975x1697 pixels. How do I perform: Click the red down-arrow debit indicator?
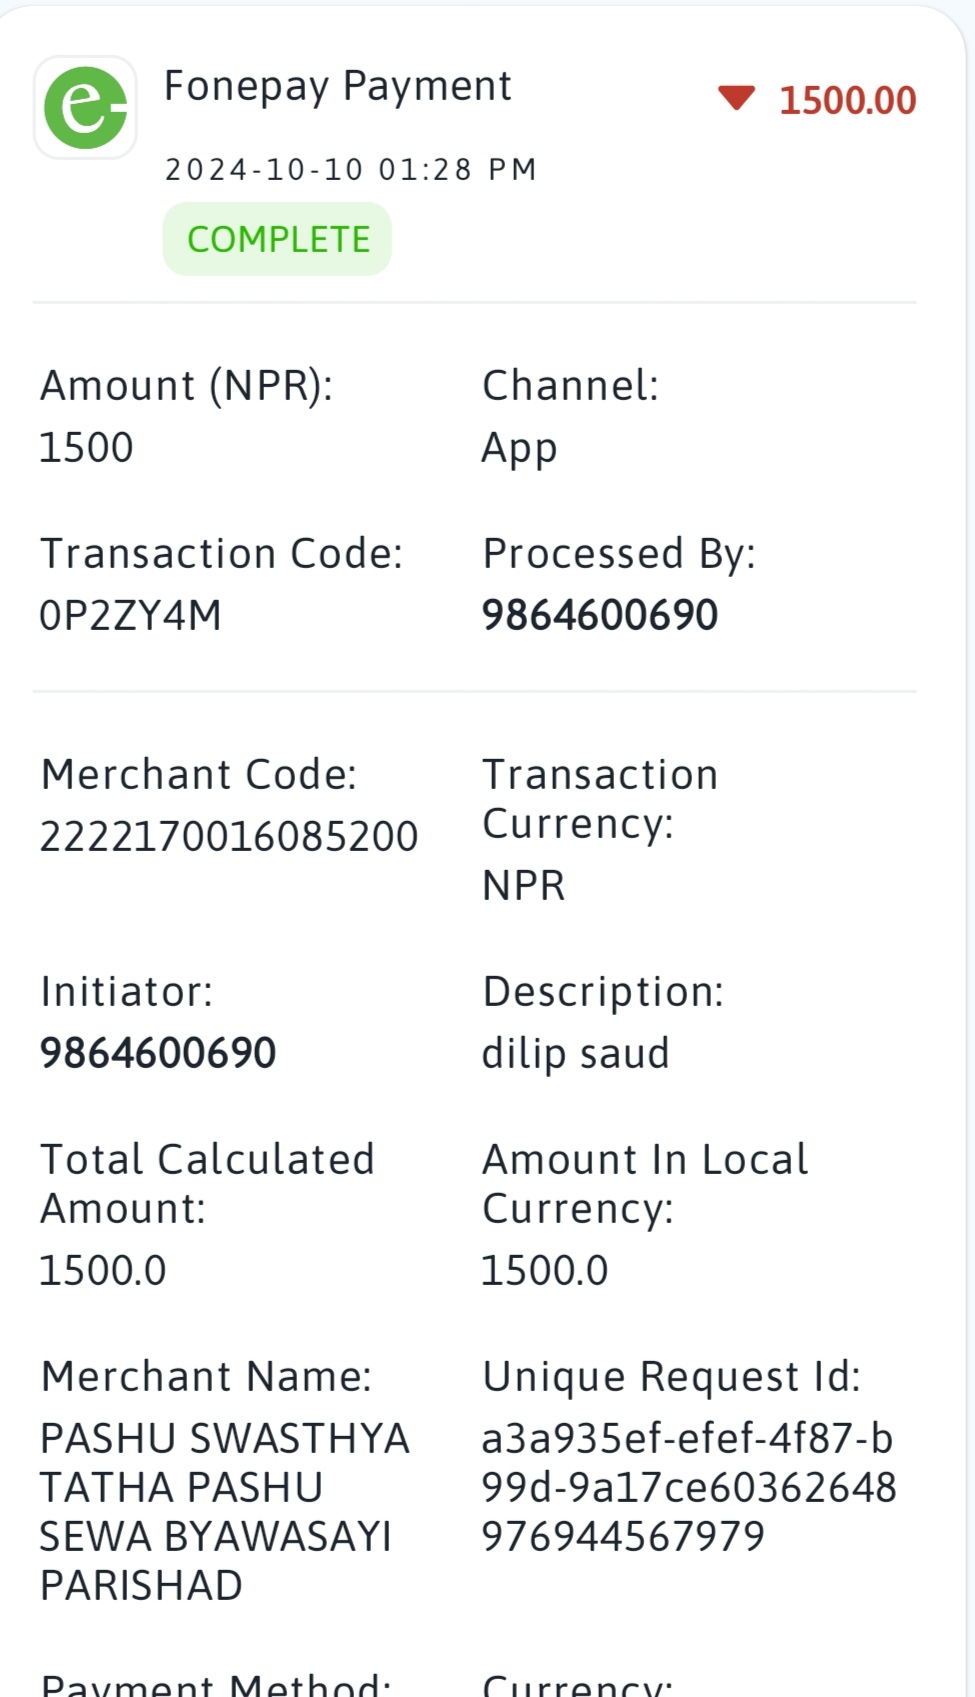(x=736, y=98)
